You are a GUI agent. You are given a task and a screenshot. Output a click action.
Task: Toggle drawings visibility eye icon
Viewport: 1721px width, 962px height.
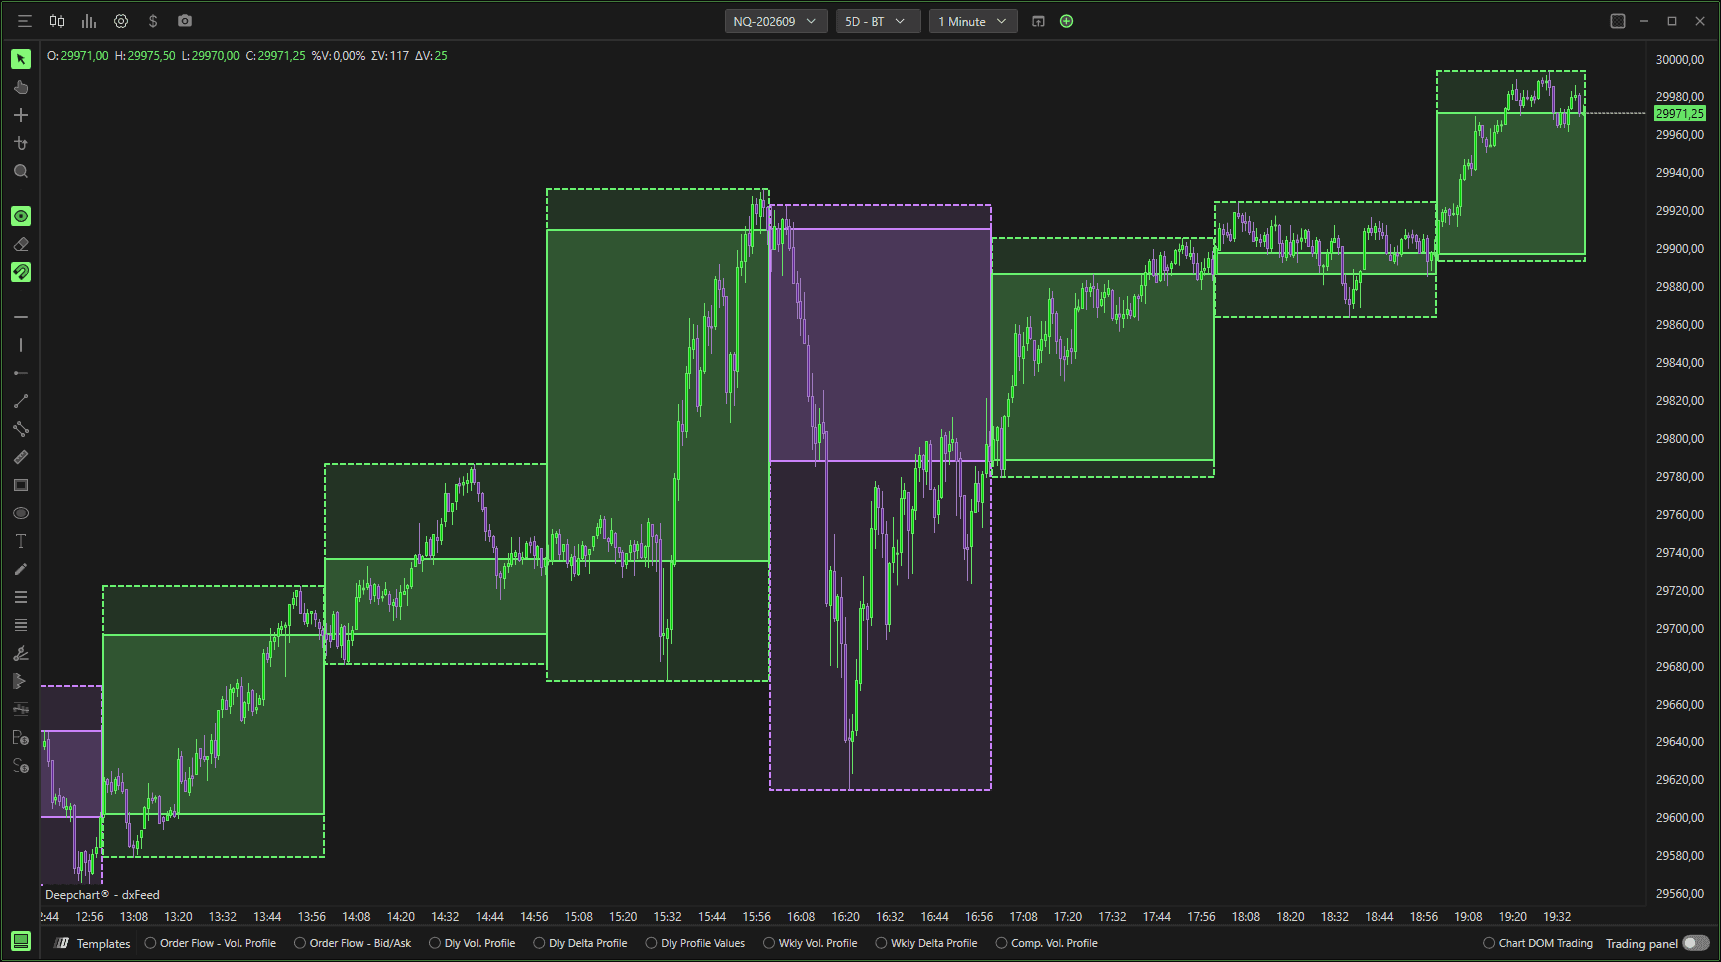[x=21, y=216]
